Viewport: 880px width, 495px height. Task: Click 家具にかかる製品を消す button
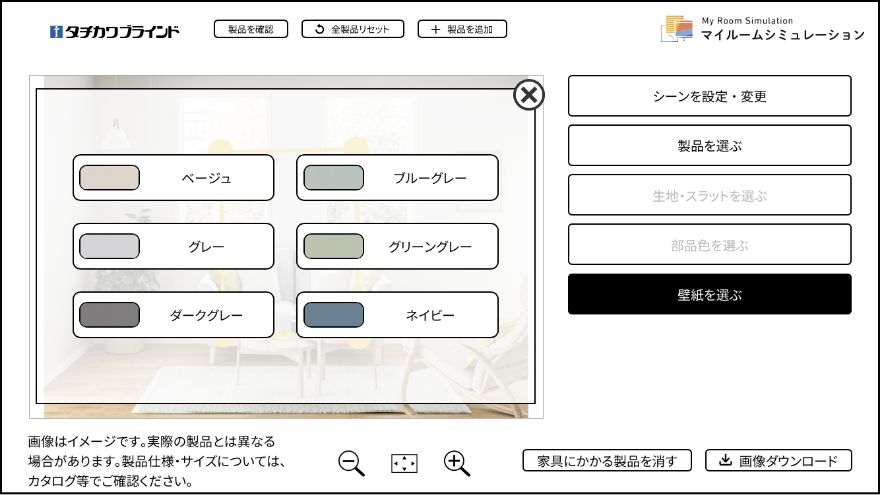pyautogui.click(x=607, y=461)
